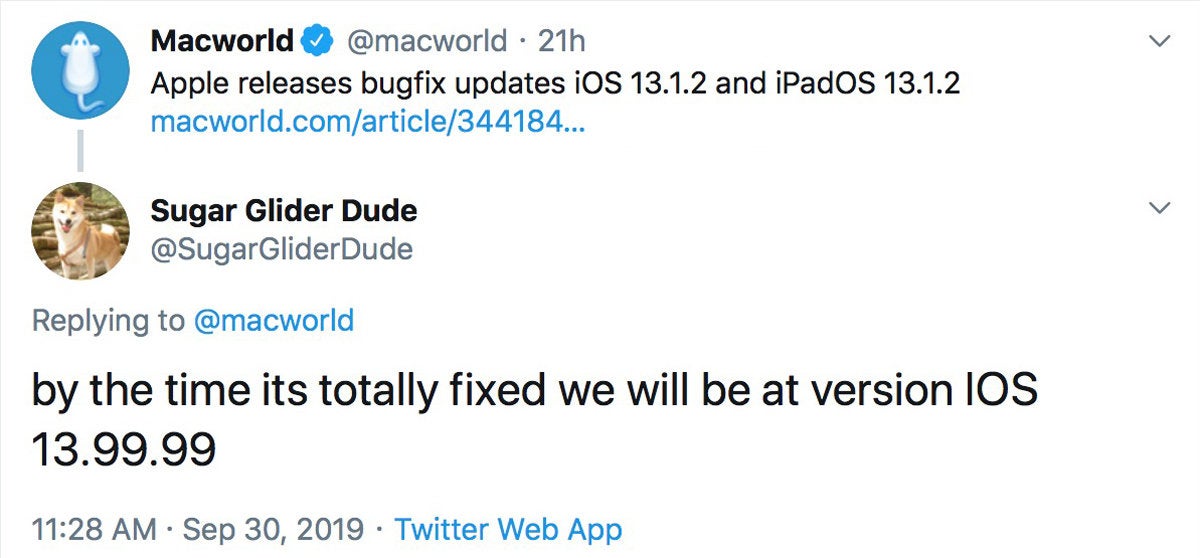Open the Macworld display name profile
1200x558 pixels.
[x=223, y=42]
